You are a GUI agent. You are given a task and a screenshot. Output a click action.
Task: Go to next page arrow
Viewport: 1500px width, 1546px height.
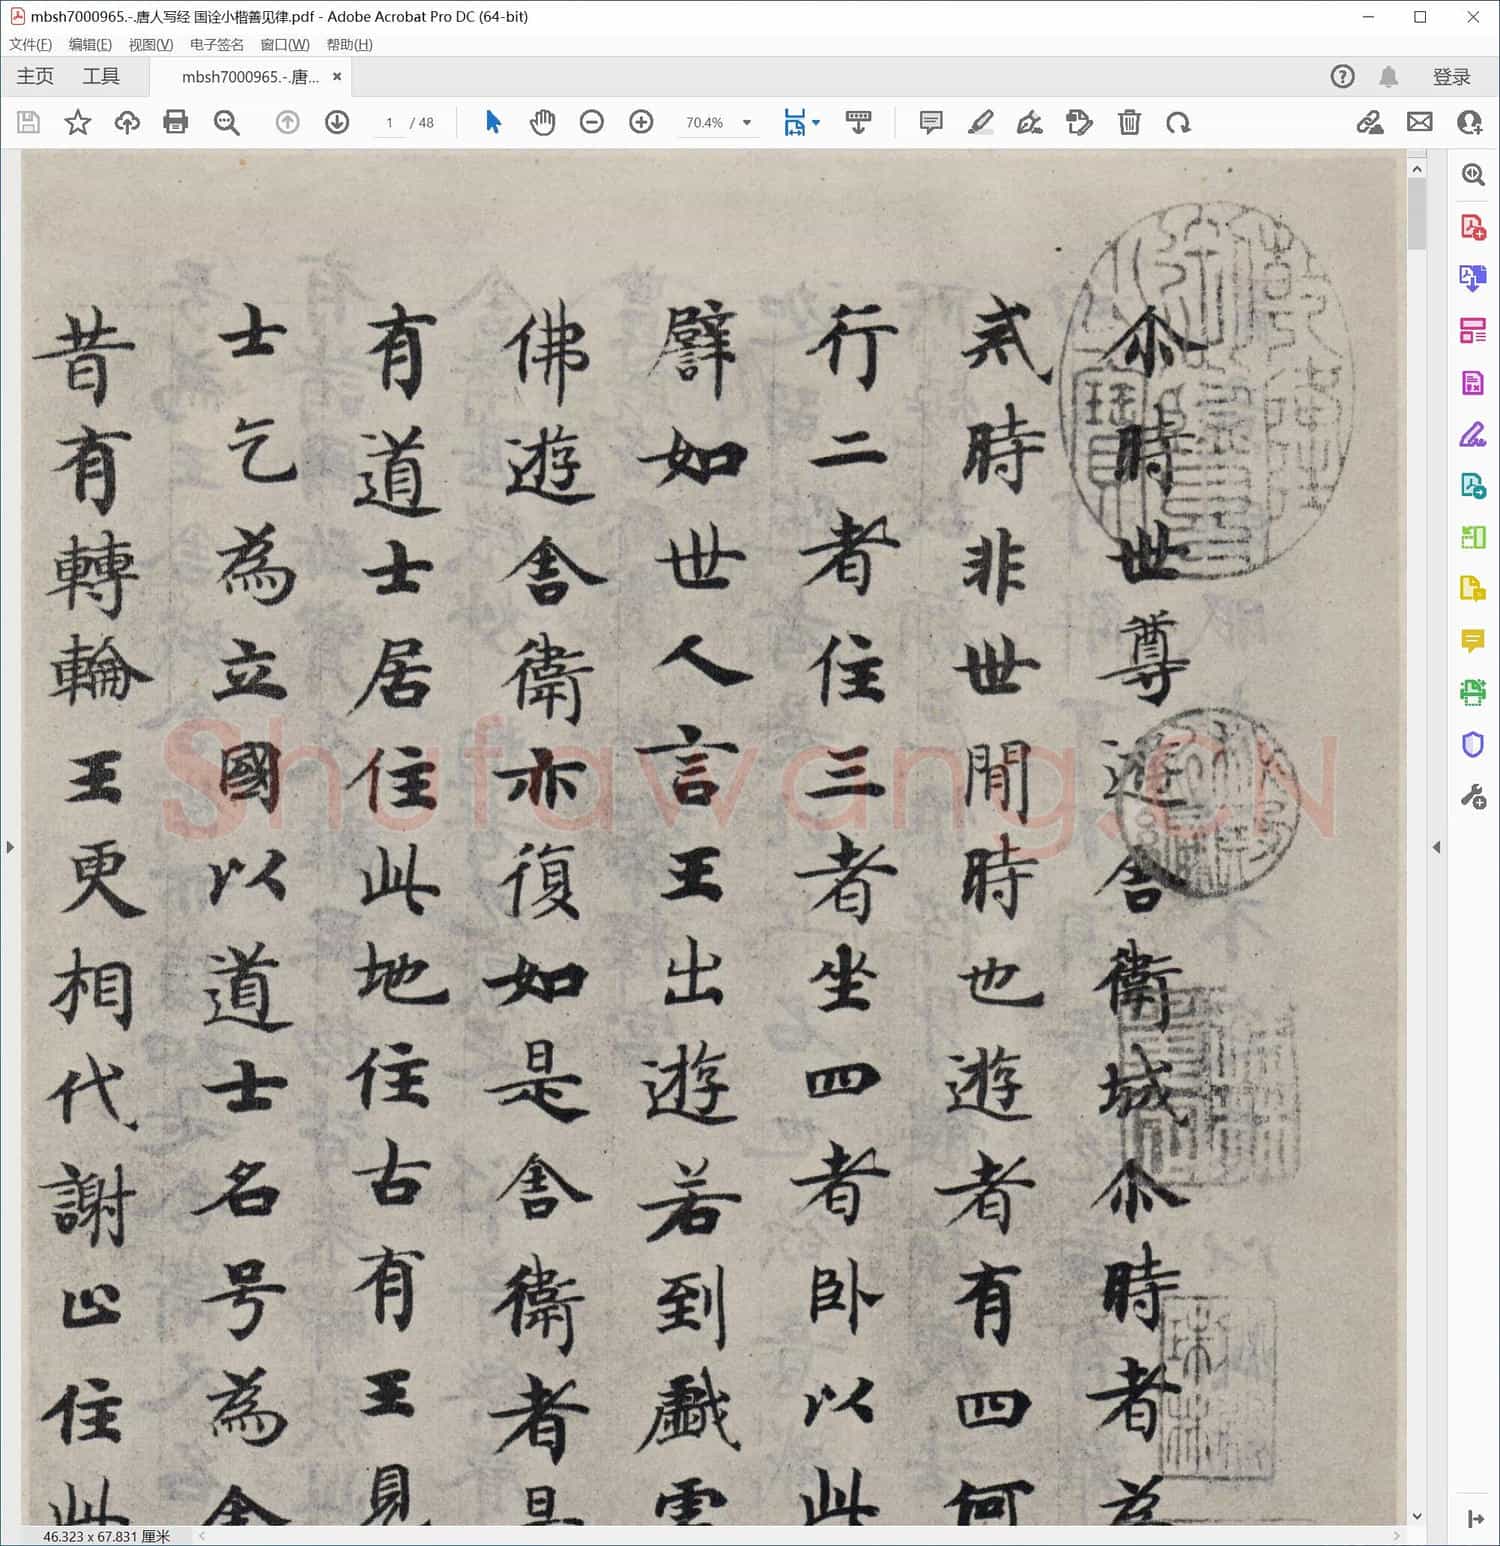tap(337, 122)
